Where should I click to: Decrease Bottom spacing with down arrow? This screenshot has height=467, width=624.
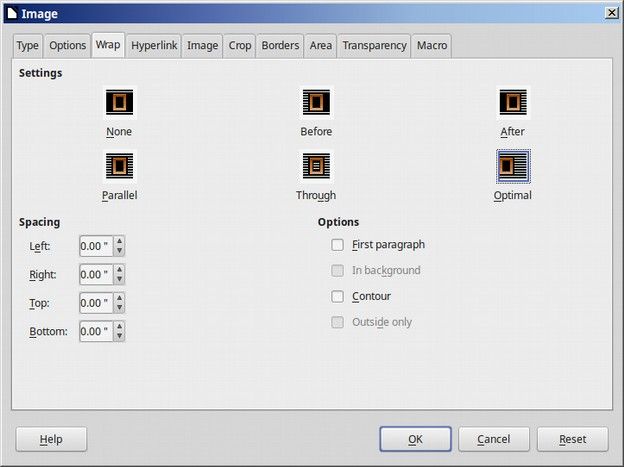119,336
